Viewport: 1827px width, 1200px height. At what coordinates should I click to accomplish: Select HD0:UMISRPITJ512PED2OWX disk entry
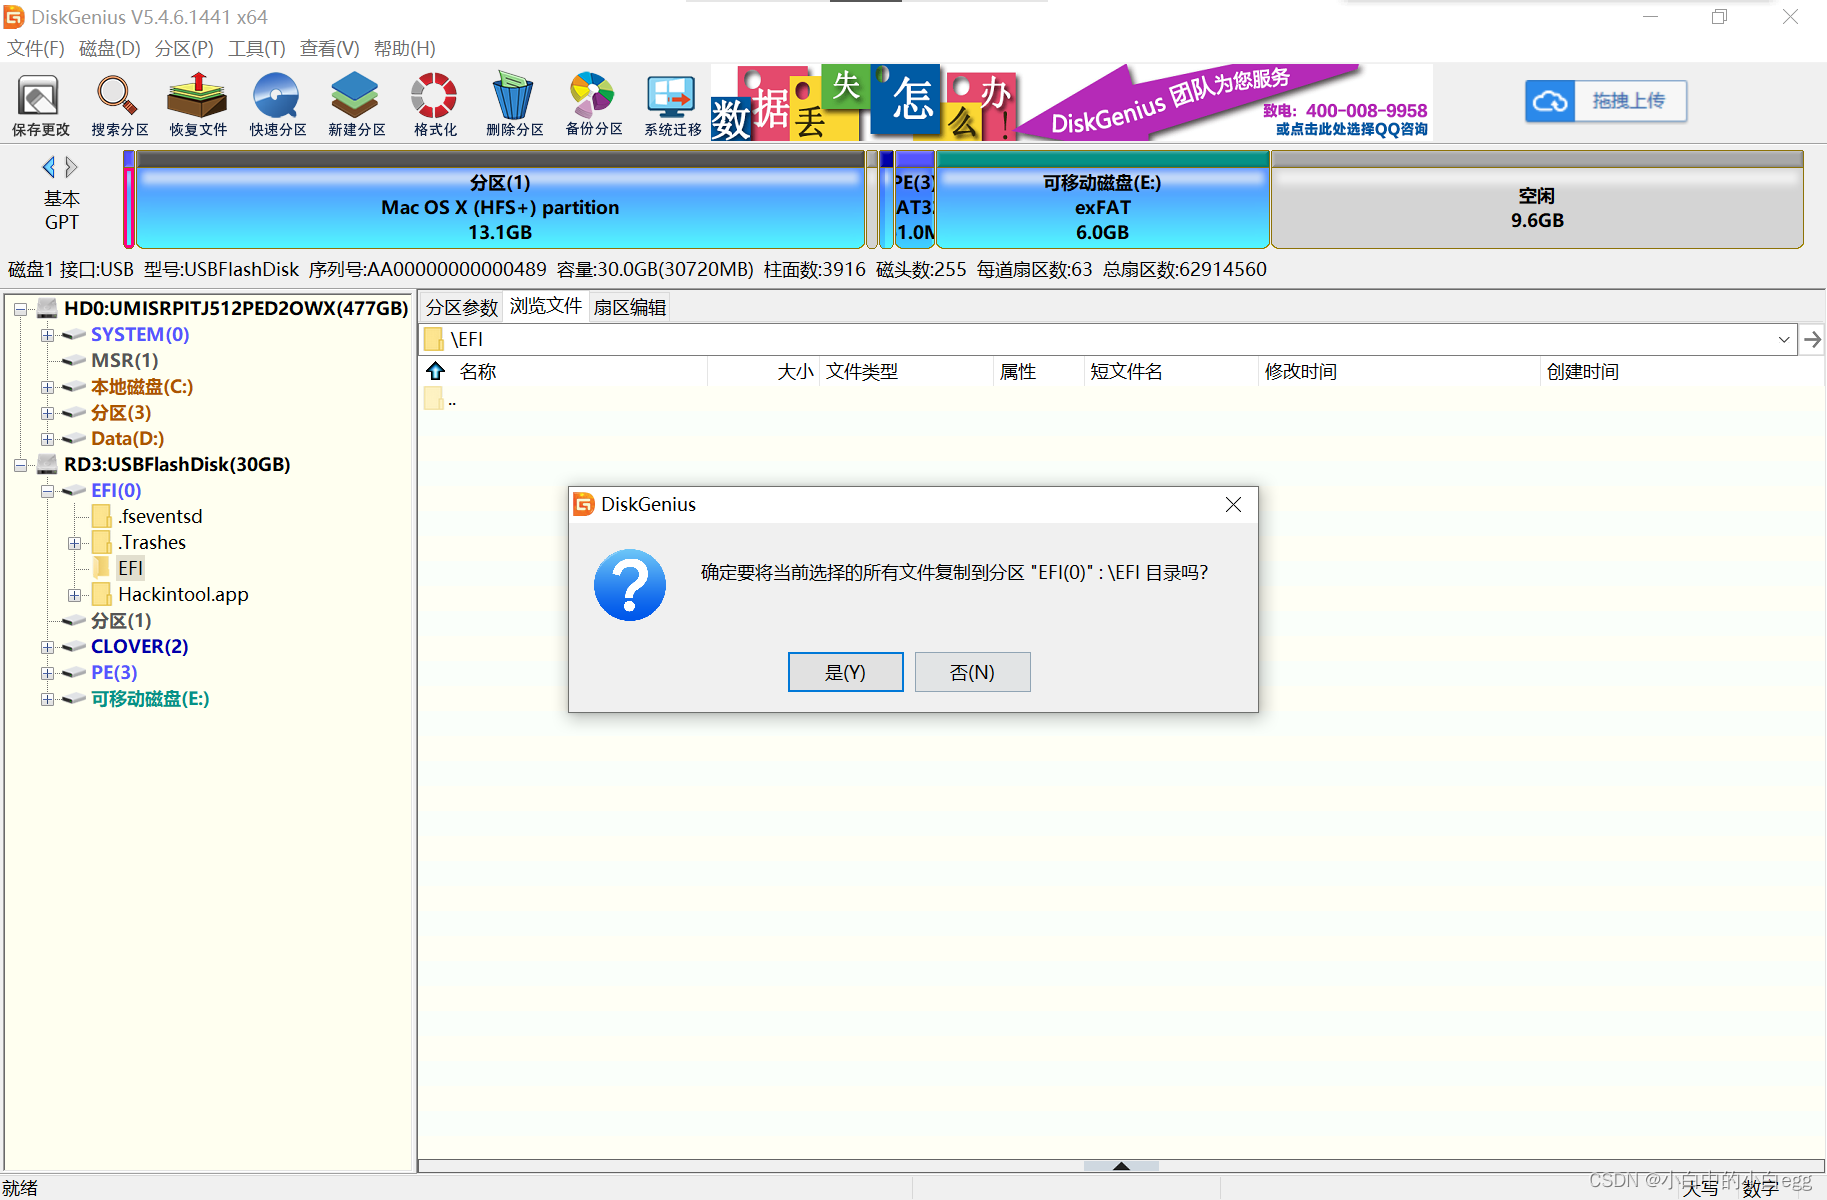pyautogui.click(x=236, y=308)
